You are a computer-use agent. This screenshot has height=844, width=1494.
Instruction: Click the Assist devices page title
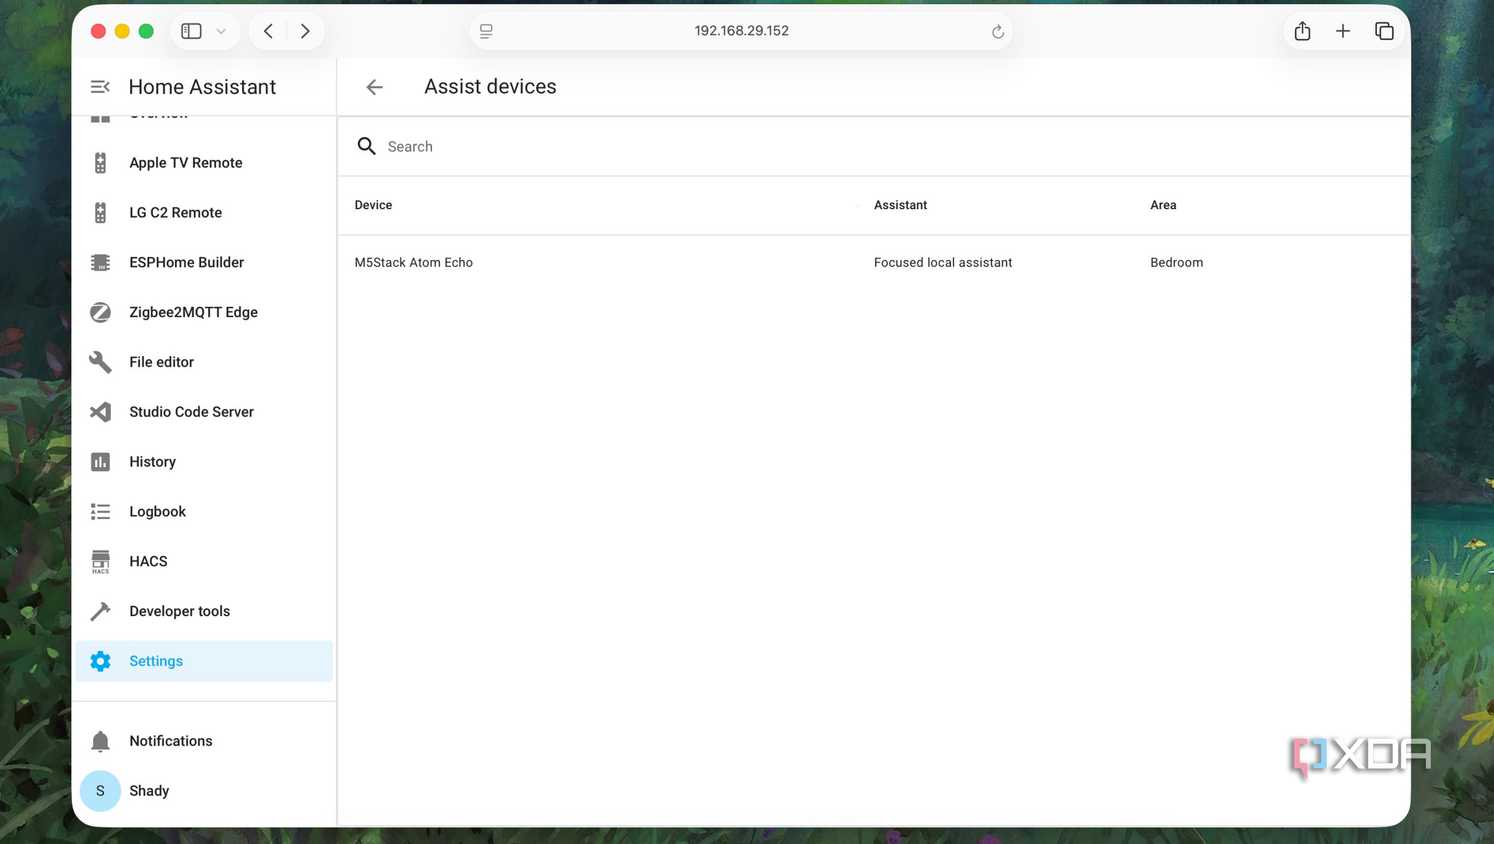coord(490,87)
